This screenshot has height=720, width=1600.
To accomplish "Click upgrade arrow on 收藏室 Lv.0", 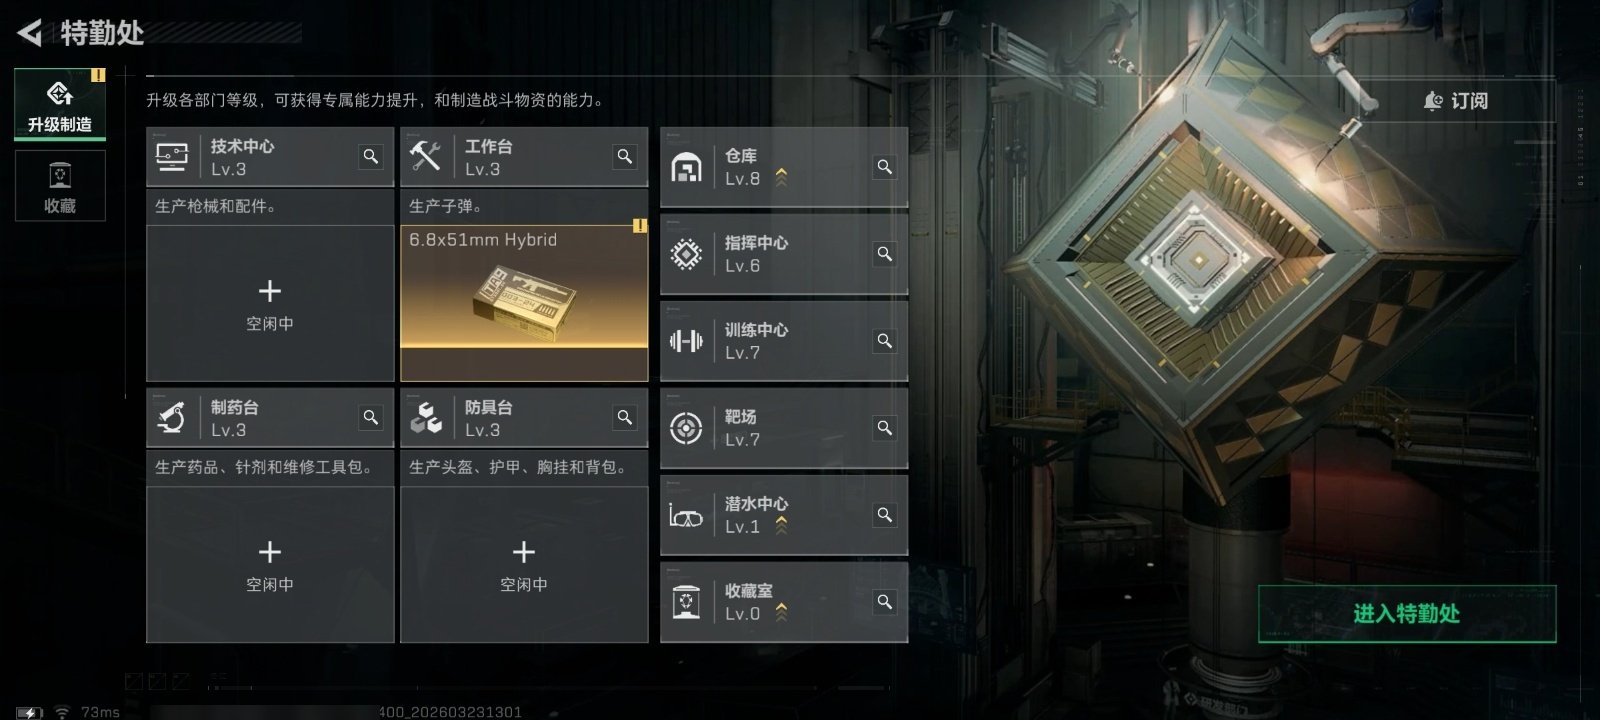I will coord(781,612).
